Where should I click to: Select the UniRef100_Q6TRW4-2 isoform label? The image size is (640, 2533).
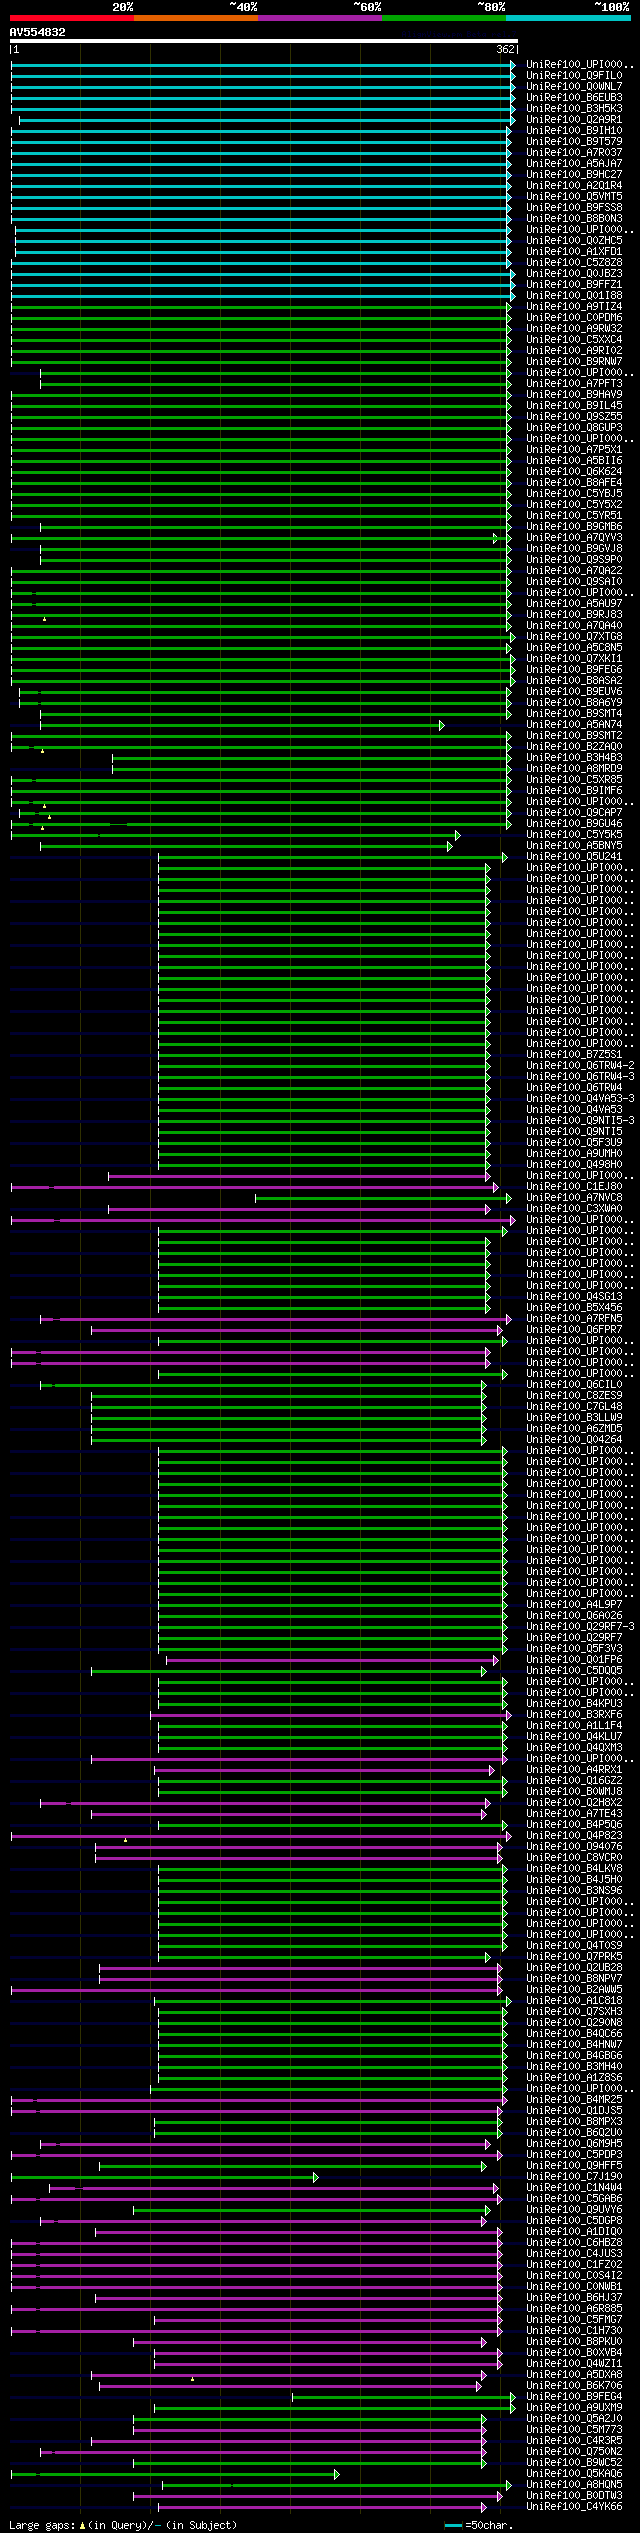click(580, 1065)
